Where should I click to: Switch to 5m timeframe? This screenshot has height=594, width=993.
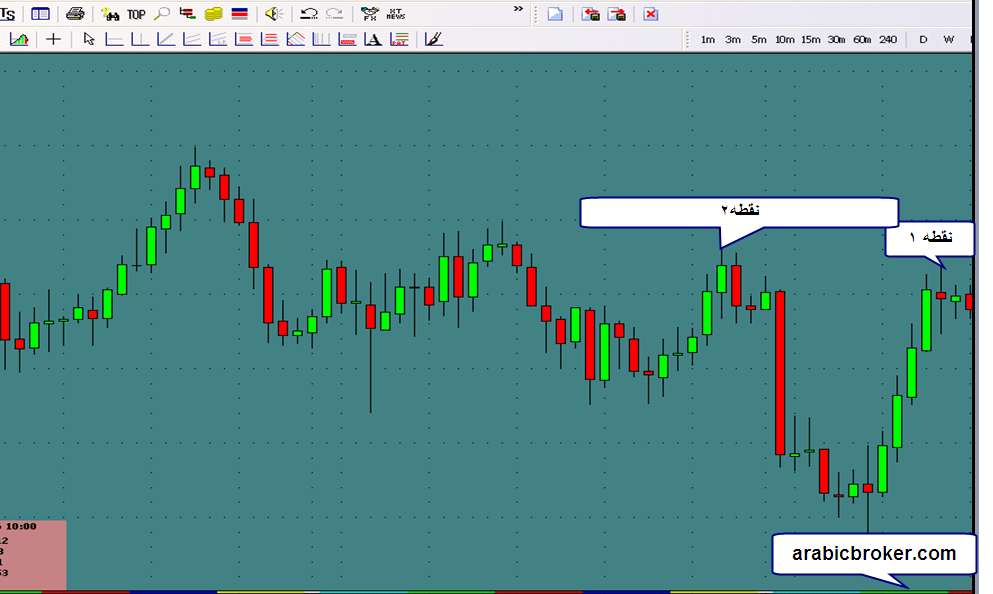pyautogui.click(x=759, y=39)
